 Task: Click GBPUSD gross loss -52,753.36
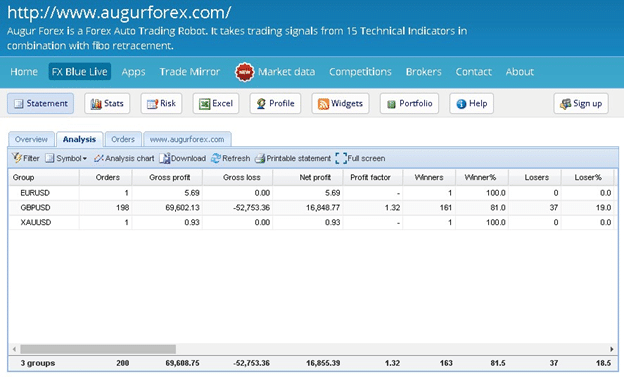tap(251, 208)
